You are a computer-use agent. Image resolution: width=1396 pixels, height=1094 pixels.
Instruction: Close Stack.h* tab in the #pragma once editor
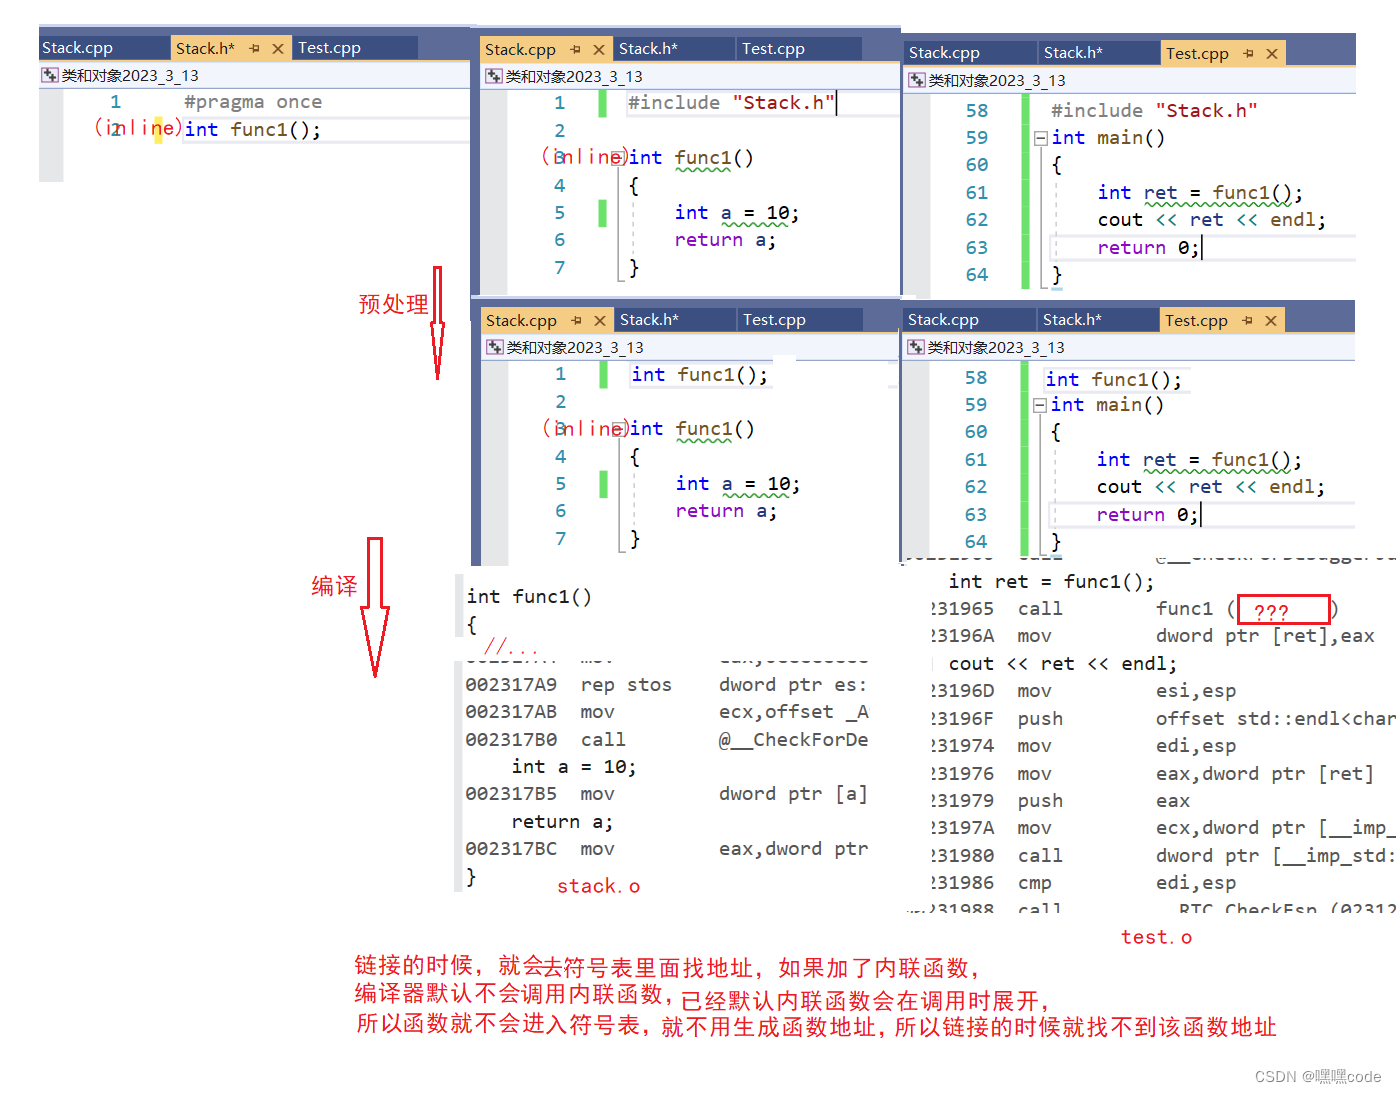(x=278, y=48)
